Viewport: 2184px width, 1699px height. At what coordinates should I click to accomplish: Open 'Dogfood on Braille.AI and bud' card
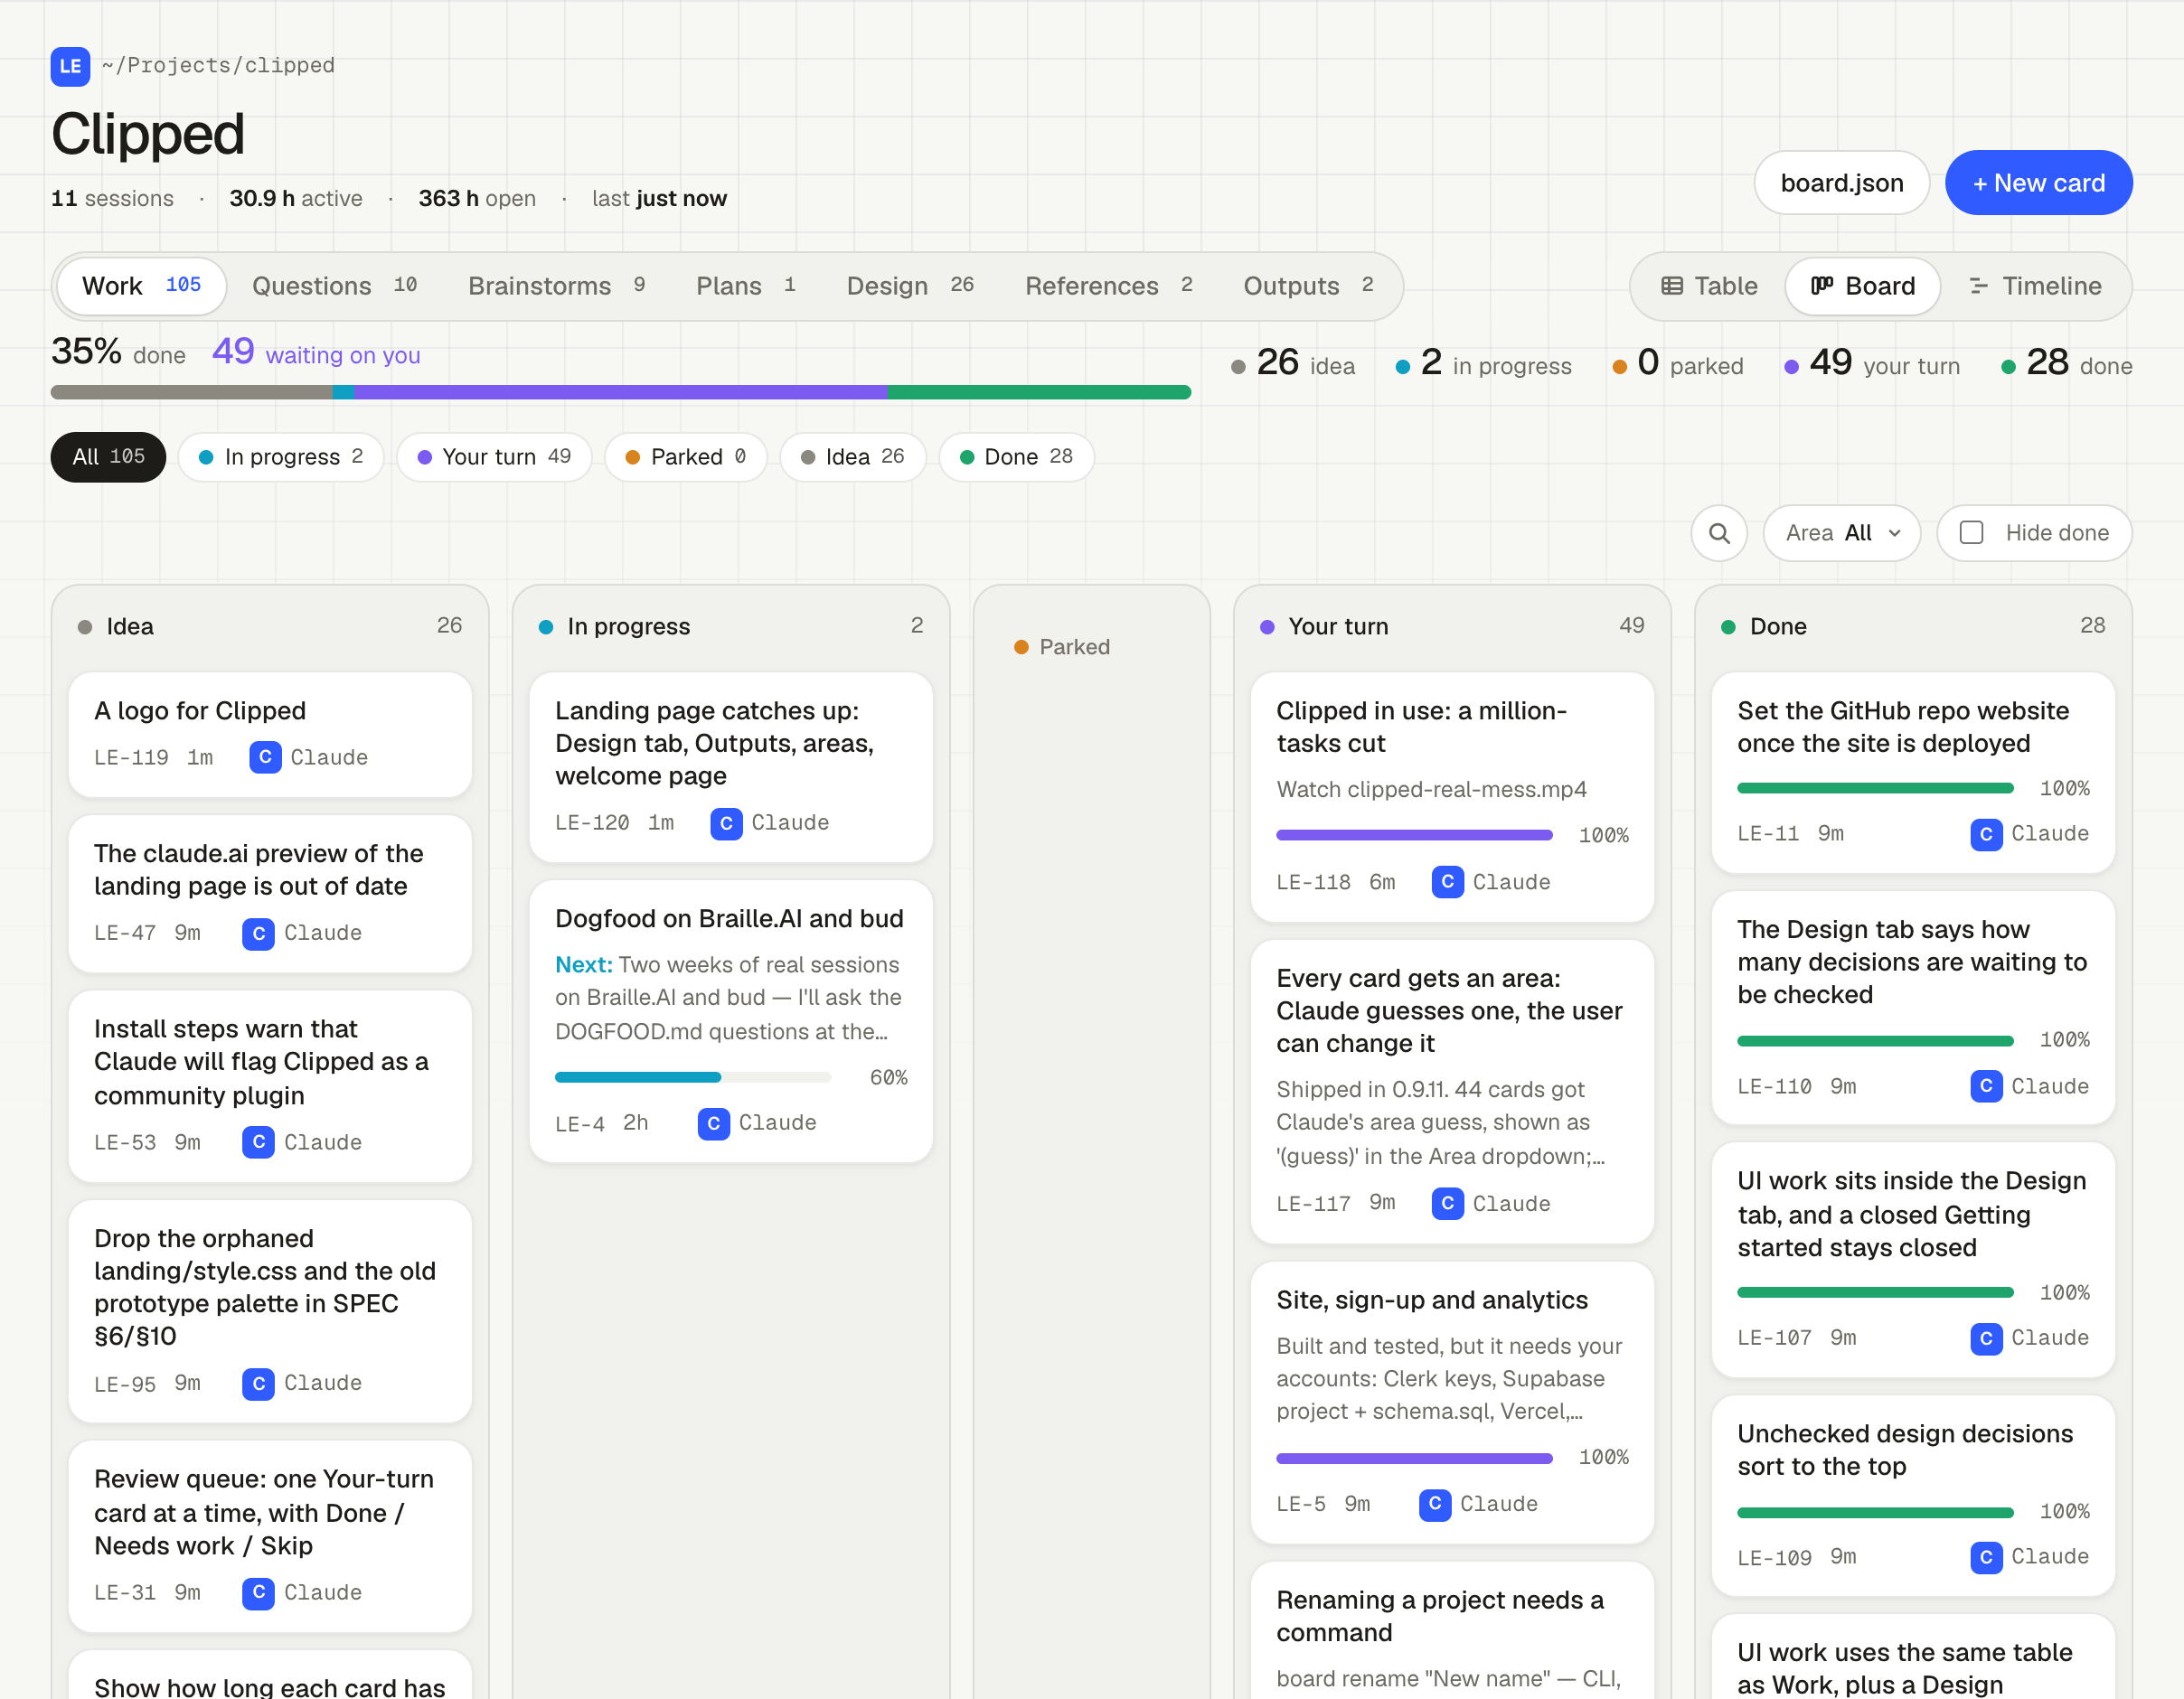click(731, 1021)
